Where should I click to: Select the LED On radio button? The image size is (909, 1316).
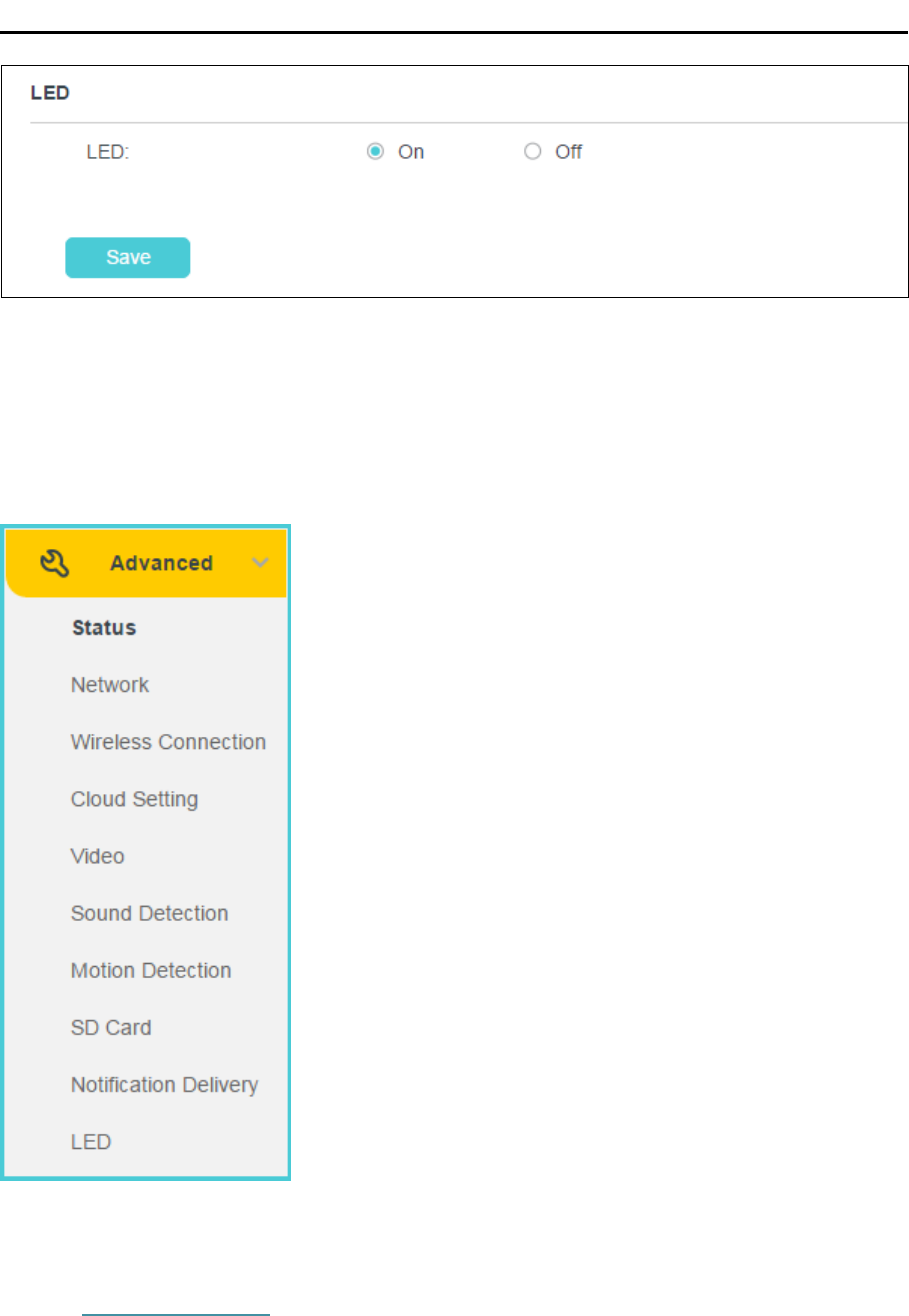[x=375, y=152]
